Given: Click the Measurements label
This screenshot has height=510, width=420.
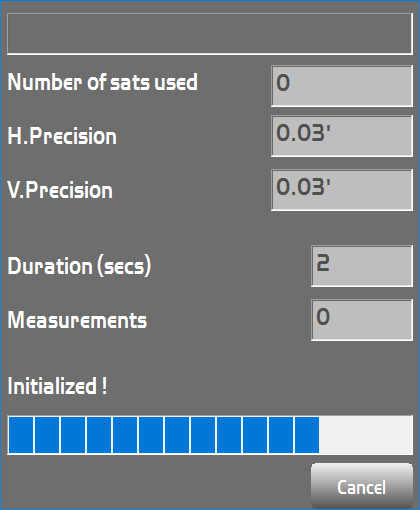Looking at the screenshot, I should coord(77,320).
